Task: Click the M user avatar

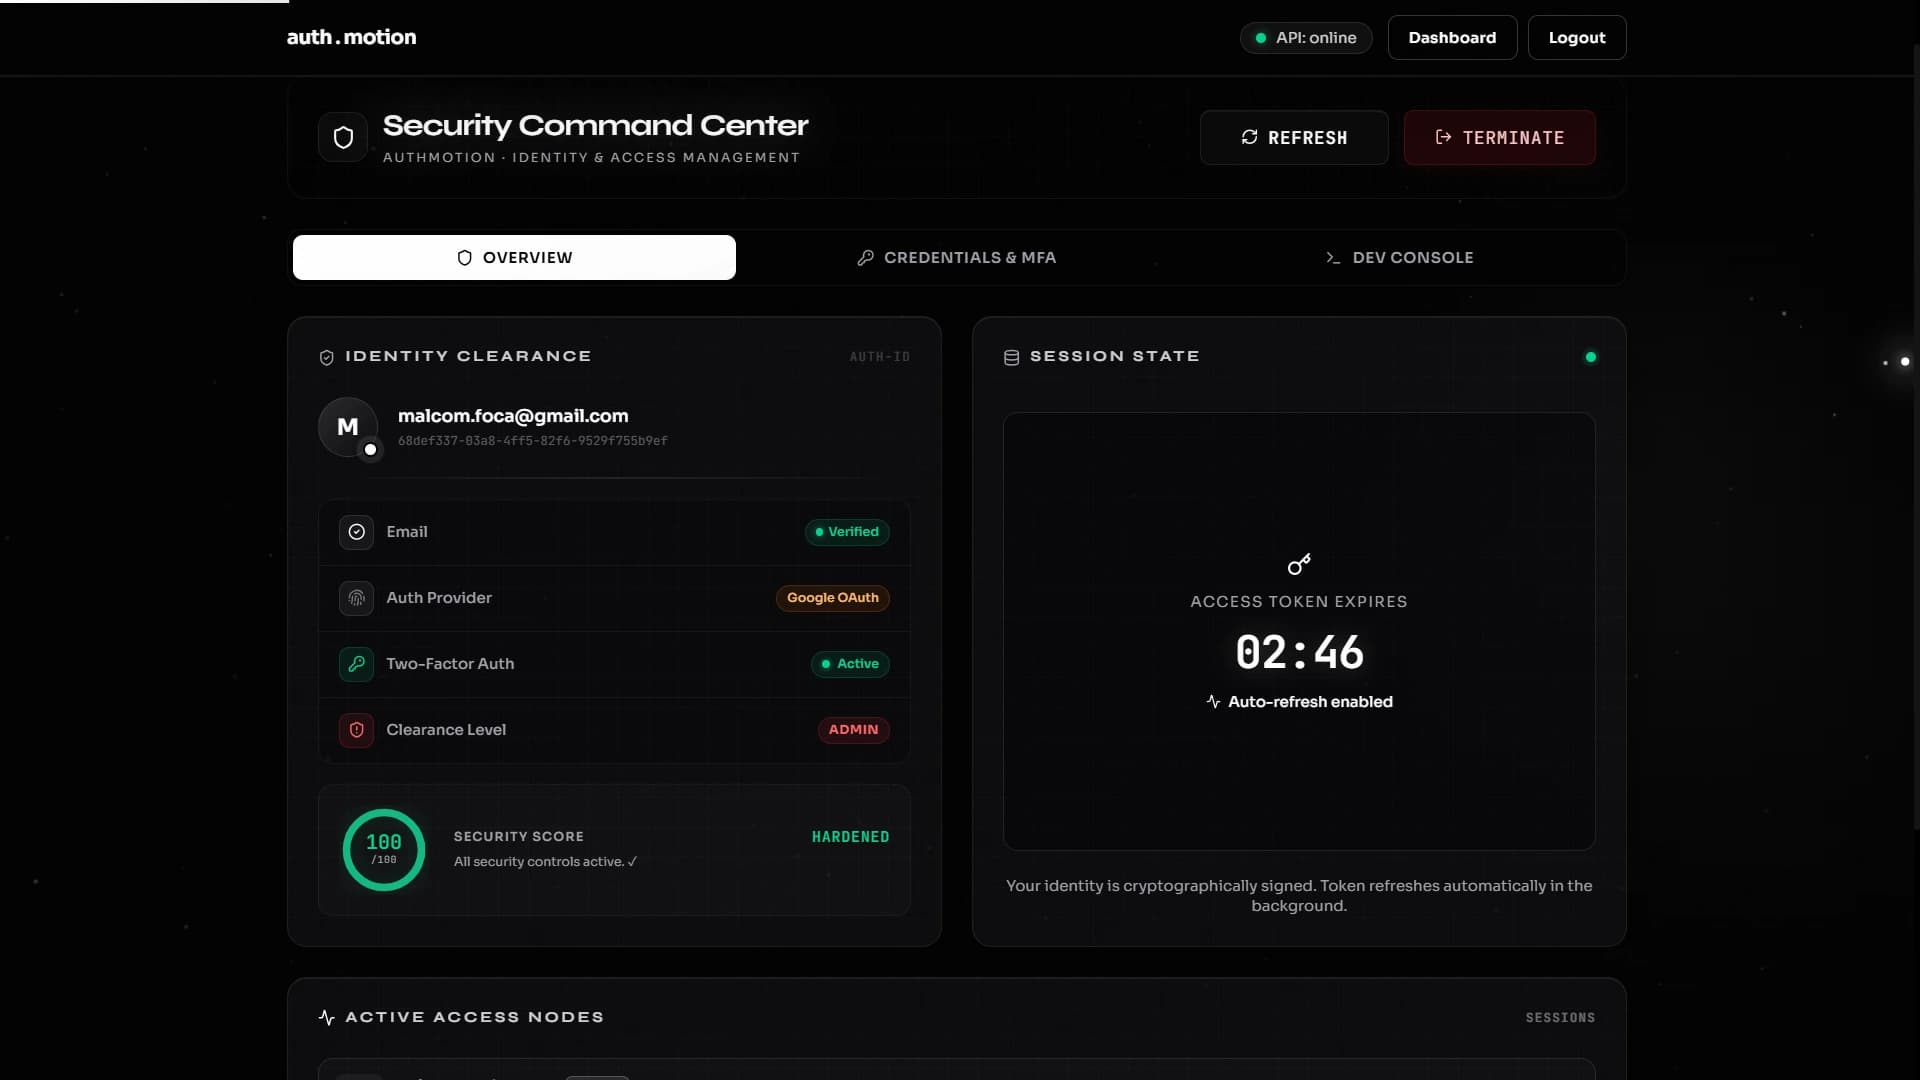Action: (347, 427)
